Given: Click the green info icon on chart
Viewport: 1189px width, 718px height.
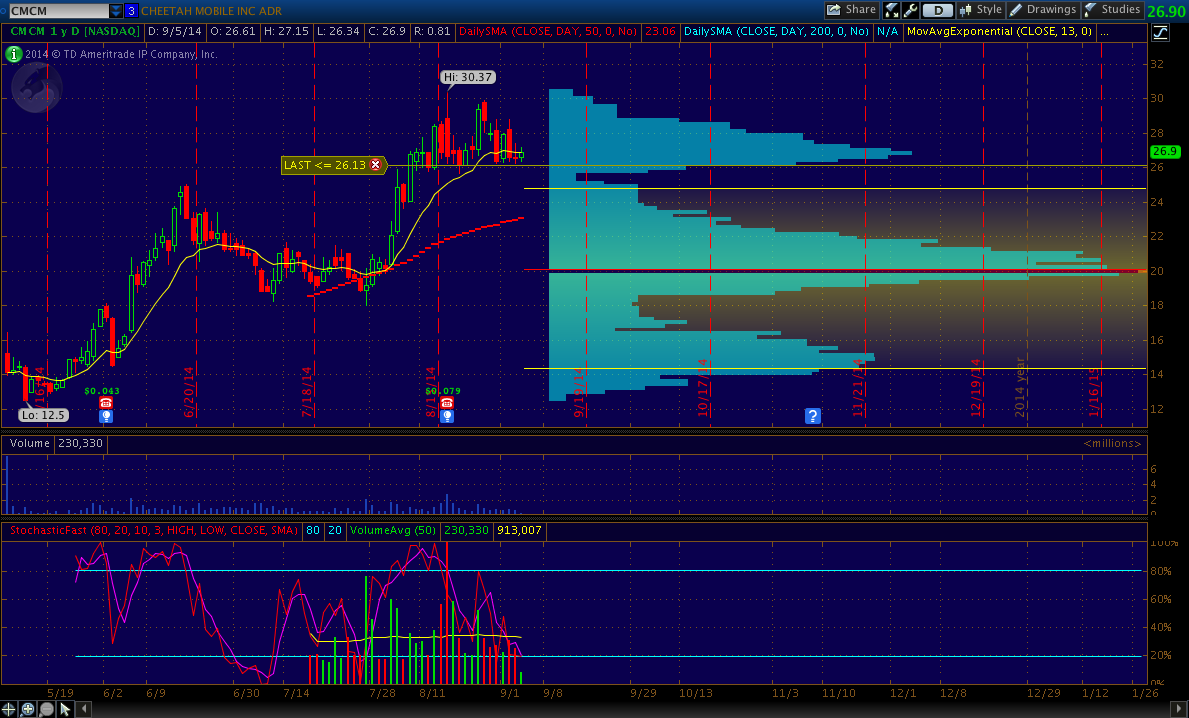Looking at the screenshot, I should pos(14,54).
